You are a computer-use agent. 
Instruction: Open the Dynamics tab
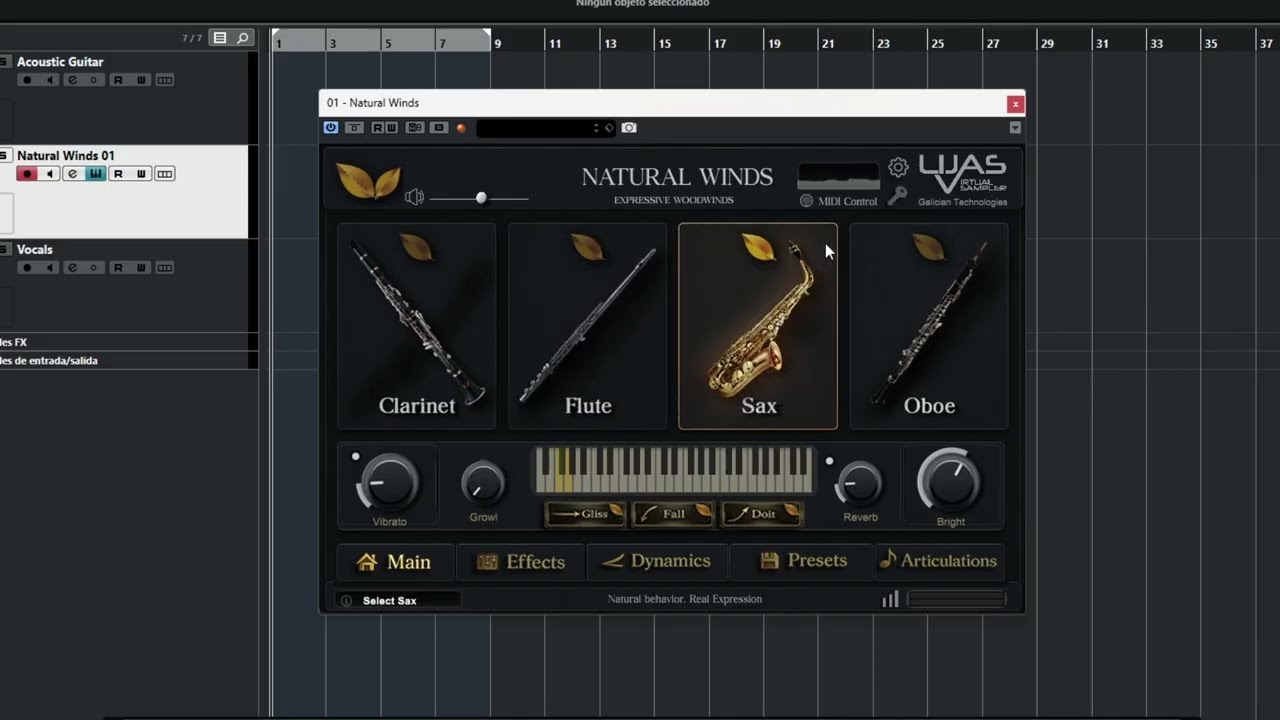pos(657,561)
